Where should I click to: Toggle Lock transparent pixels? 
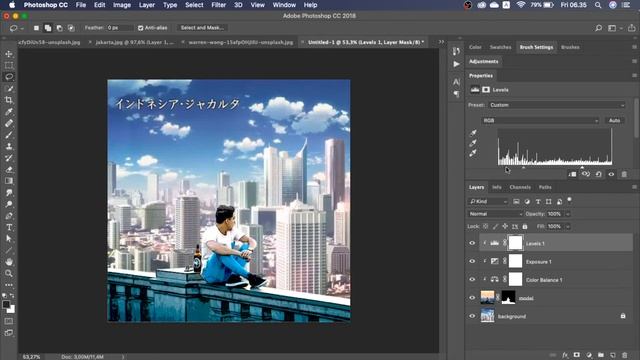[x=485, y=226]
